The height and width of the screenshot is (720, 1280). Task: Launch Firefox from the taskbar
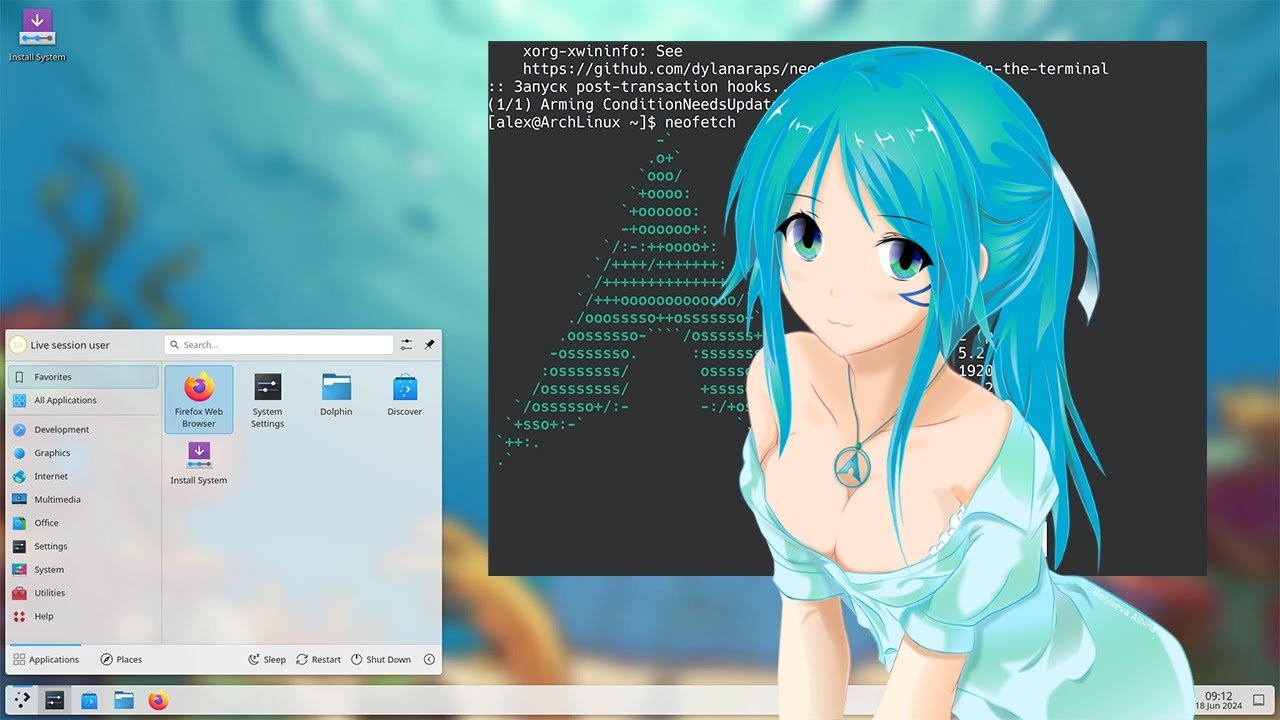pos(158,700)
